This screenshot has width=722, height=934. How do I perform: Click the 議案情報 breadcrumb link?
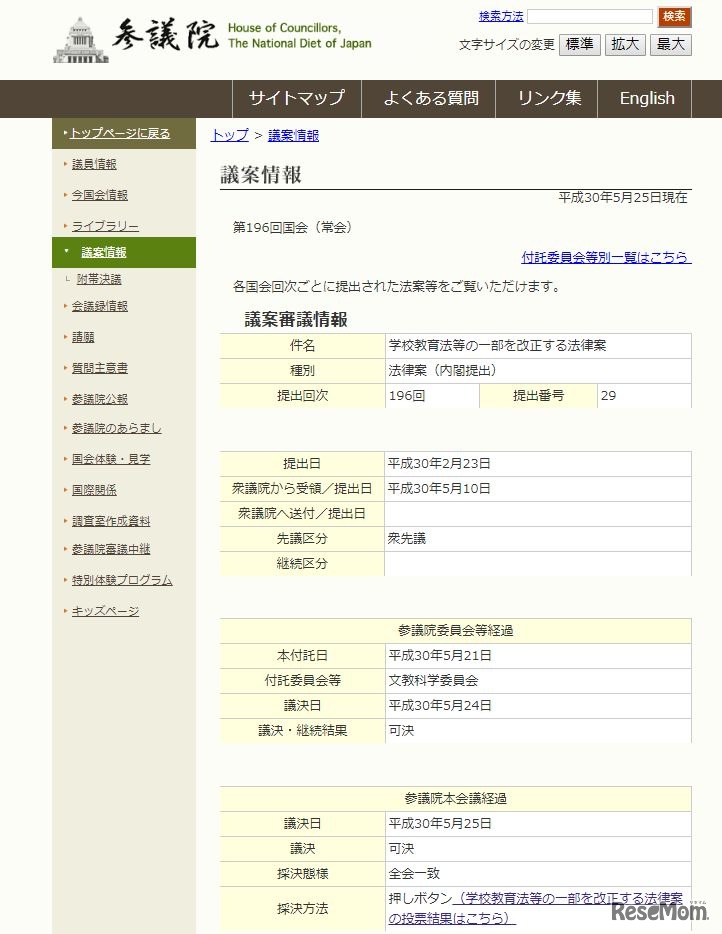[293, 135]
